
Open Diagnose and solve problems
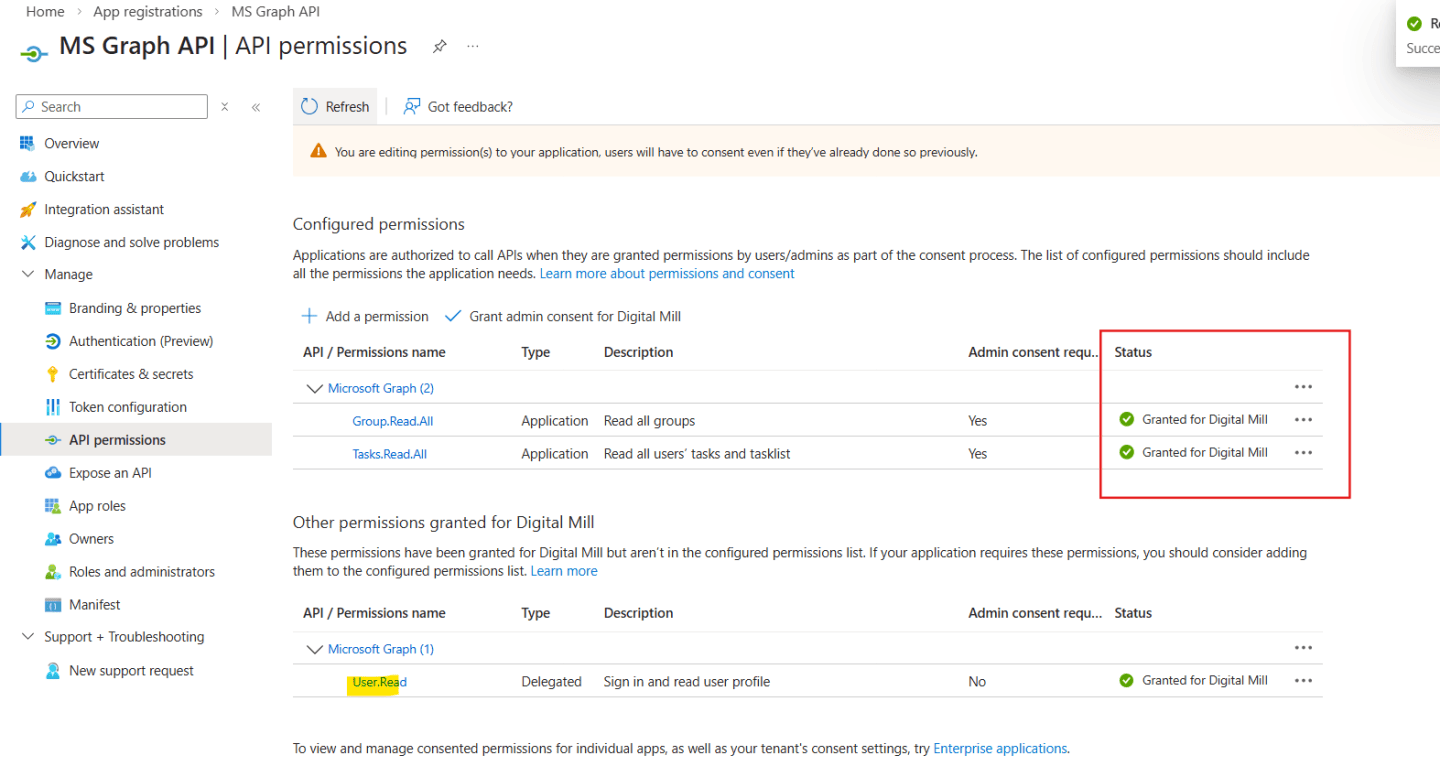point(131,242)
